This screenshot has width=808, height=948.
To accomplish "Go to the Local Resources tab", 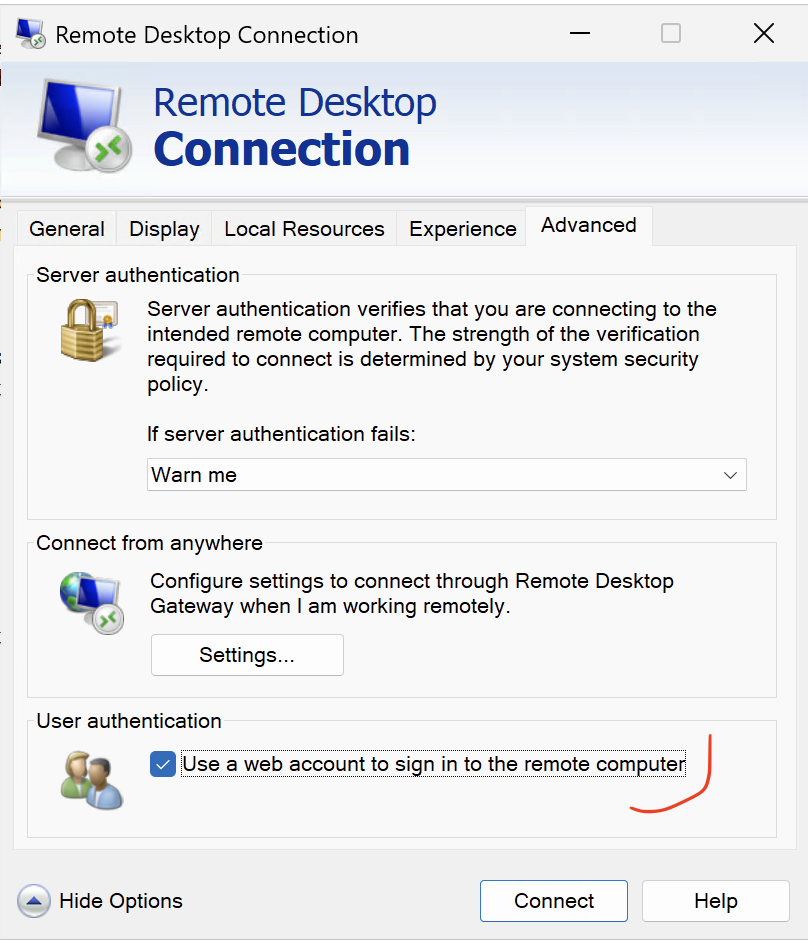I will (304, 229).
